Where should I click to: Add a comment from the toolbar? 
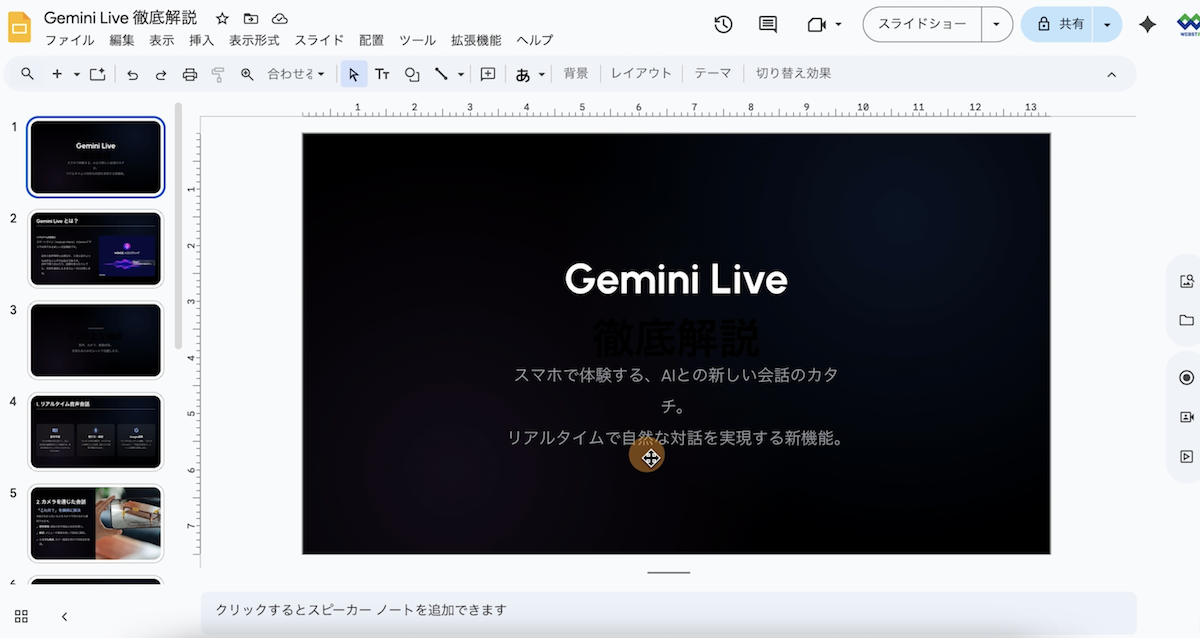click(488, 74)
